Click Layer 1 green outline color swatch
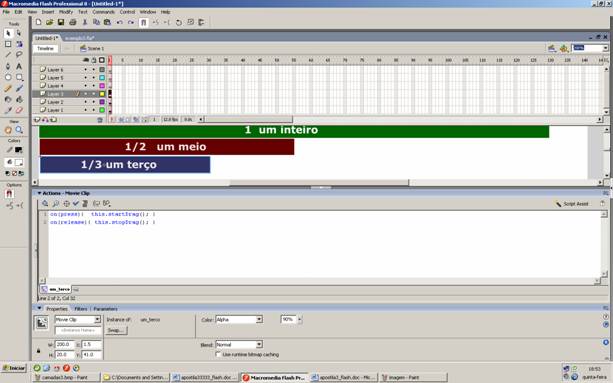The height and width of the screenshot is (383, 613). click(102, 110)
